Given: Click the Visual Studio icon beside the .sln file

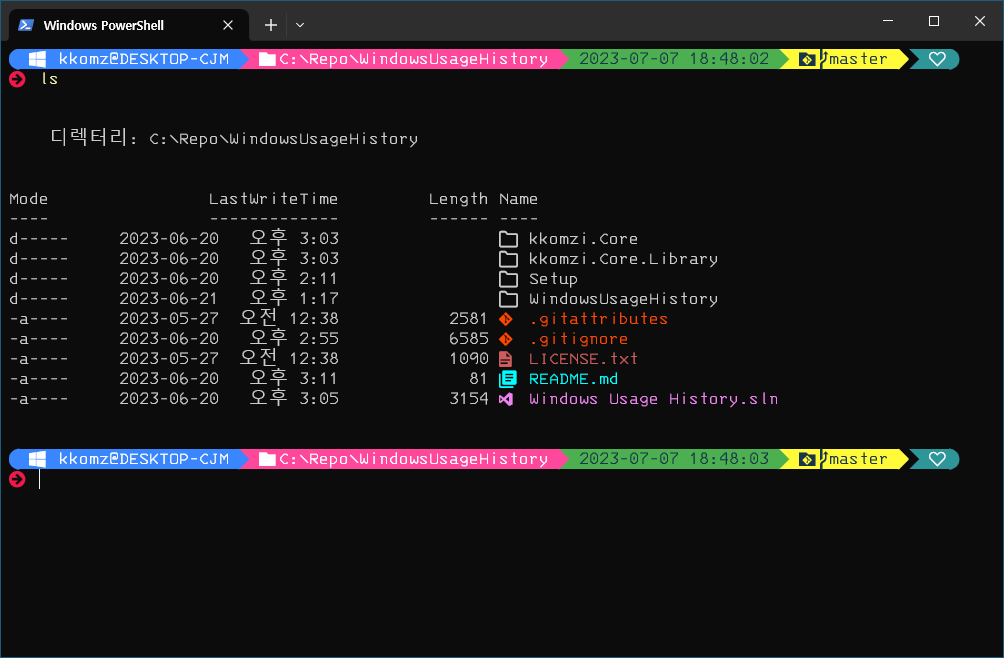Looking at the screenshot, I should point(506,399).
